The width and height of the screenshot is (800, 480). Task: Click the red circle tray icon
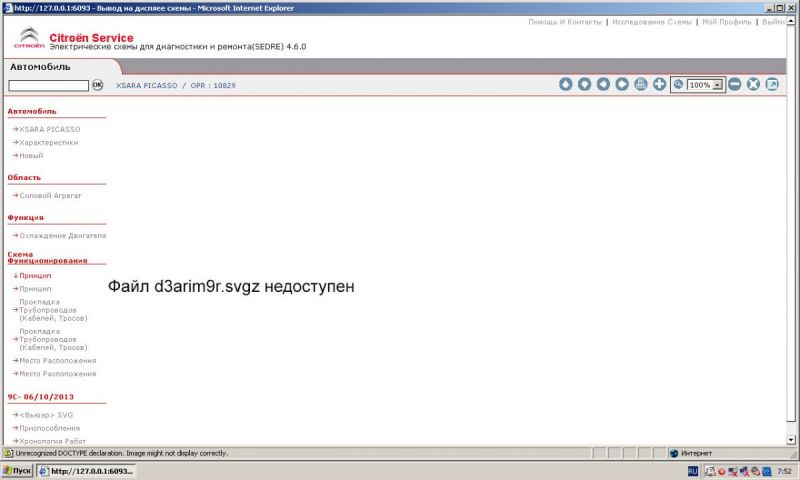point(721,471)
